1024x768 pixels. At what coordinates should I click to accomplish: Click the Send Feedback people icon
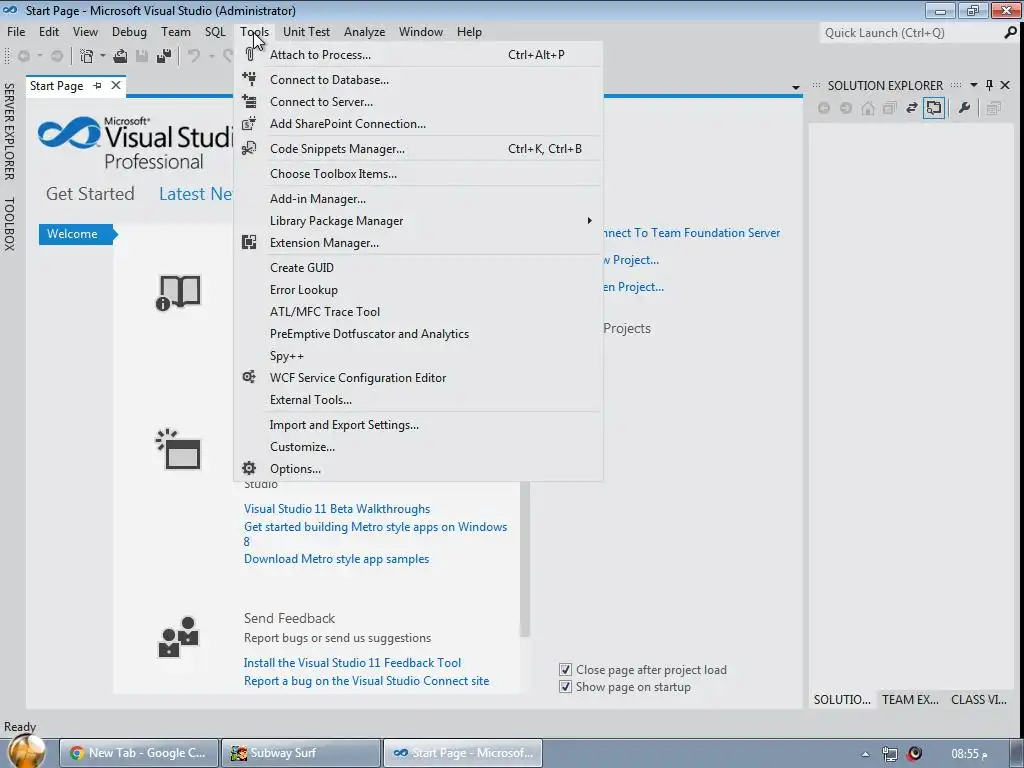click(x=178, y=637)
